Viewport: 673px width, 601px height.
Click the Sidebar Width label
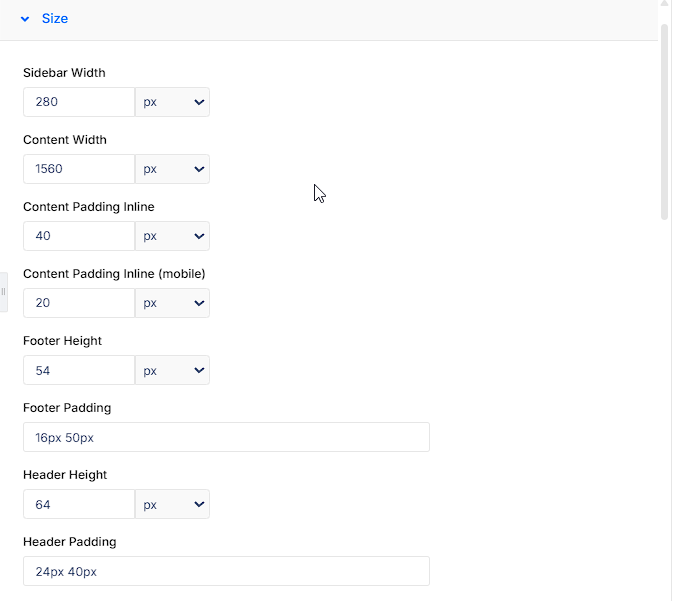point(64,73)
